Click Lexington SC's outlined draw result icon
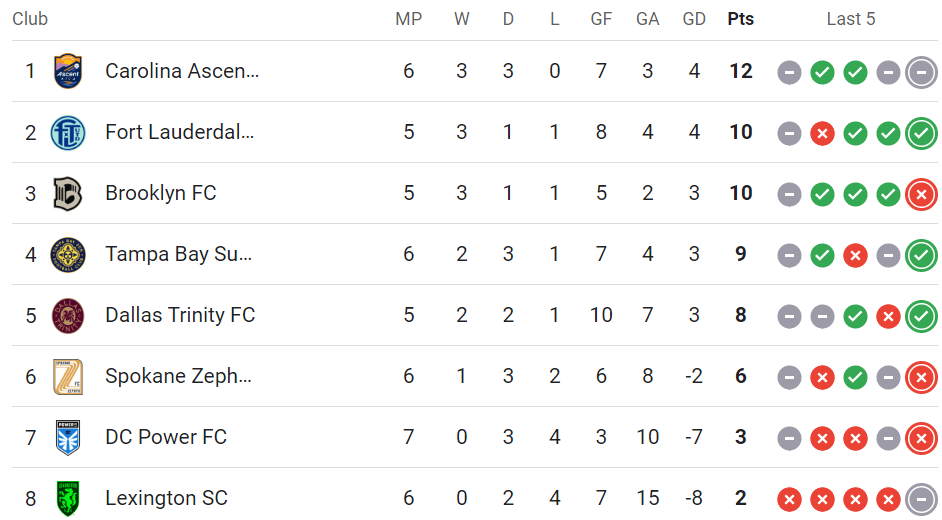Image resolution: width=942 pixels, height=520 pixels. click(921, 499)
